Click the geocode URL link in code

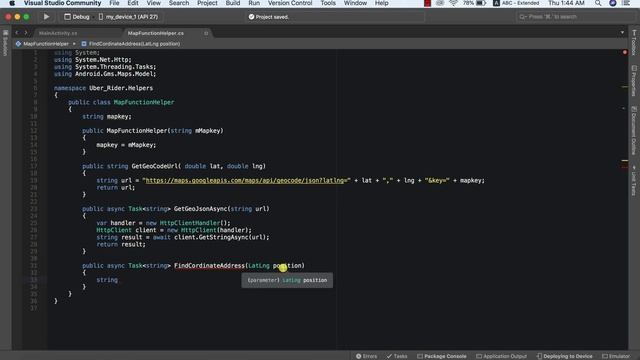tap(246, 180)
